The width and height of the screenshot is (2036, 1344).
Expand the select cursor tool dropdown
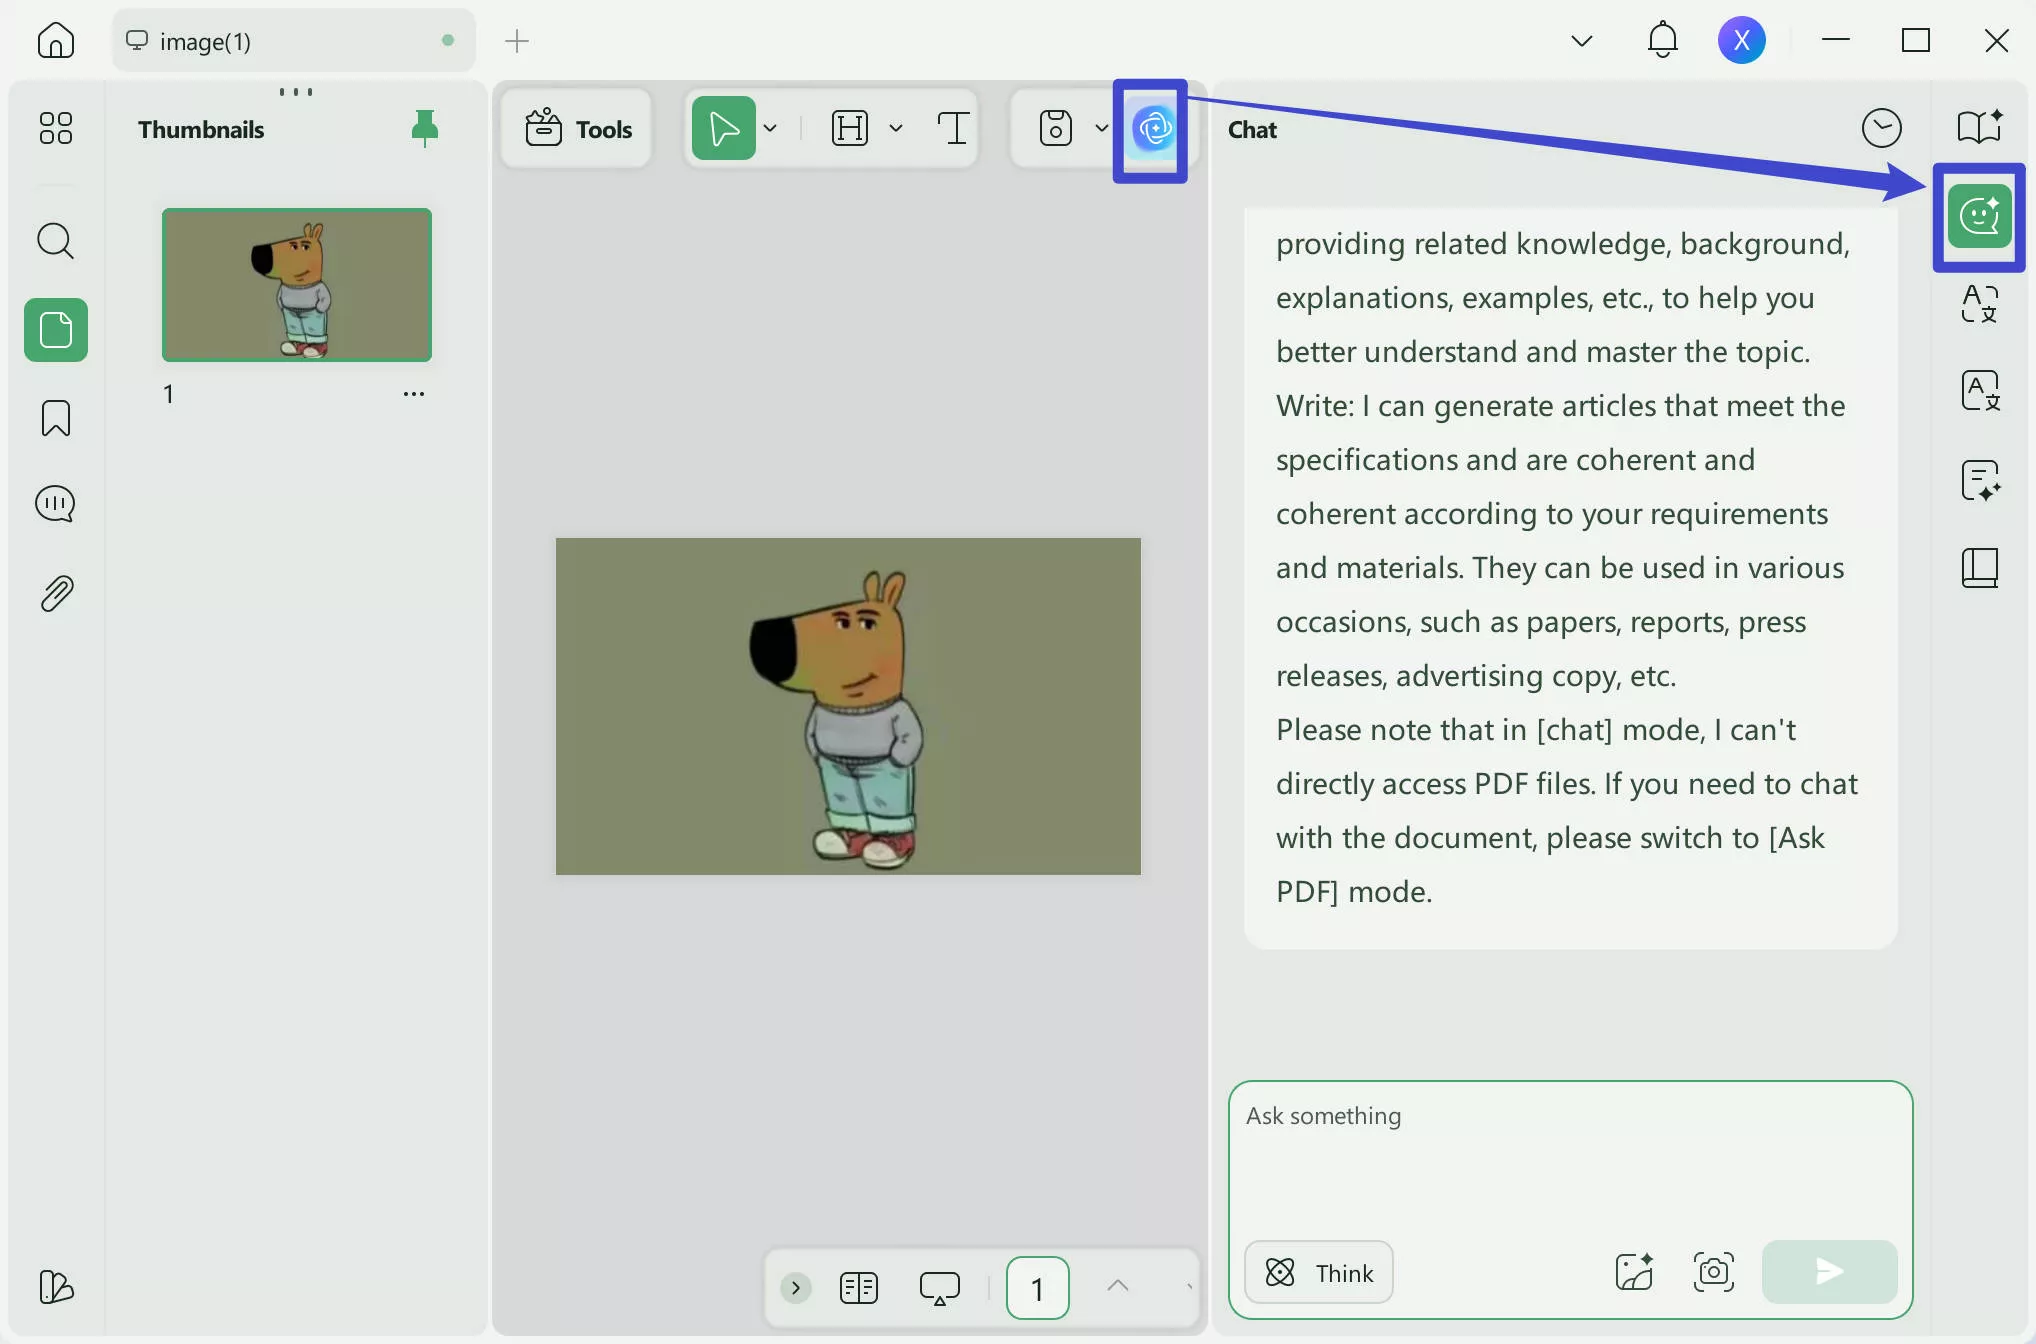[770, 129]
